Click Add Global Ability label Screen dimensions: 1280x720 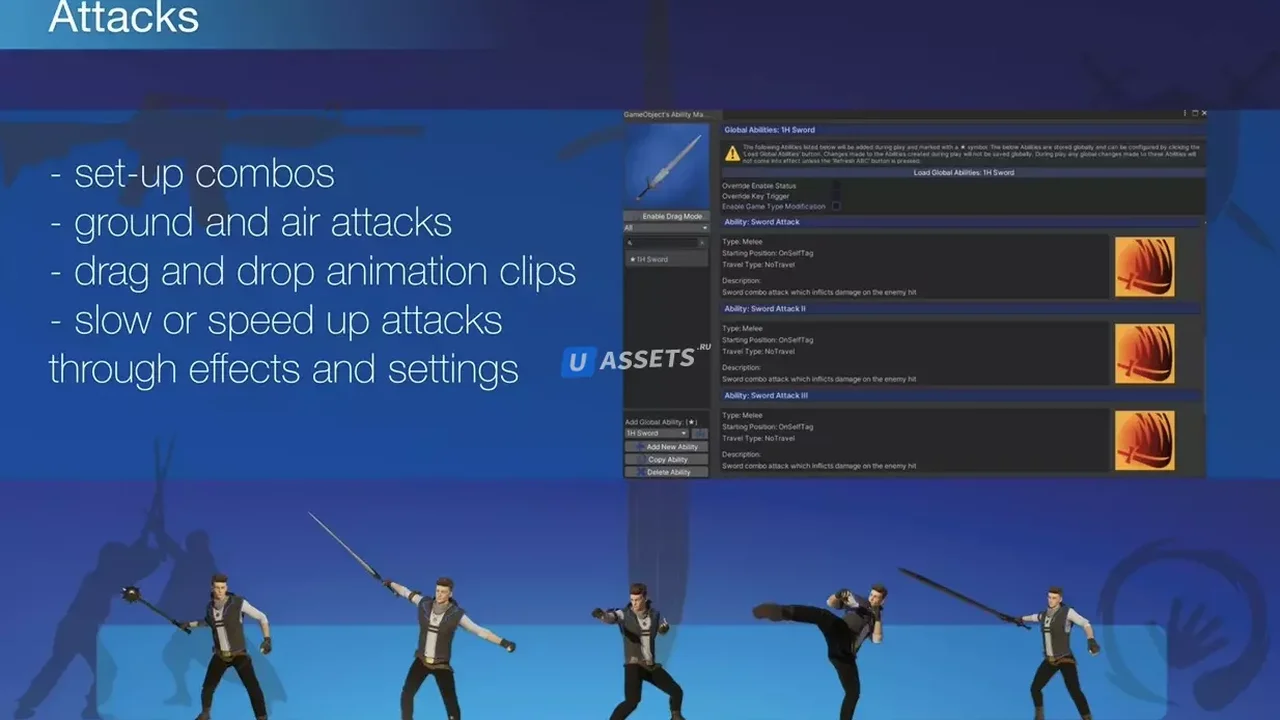click(x=659, y=422)
